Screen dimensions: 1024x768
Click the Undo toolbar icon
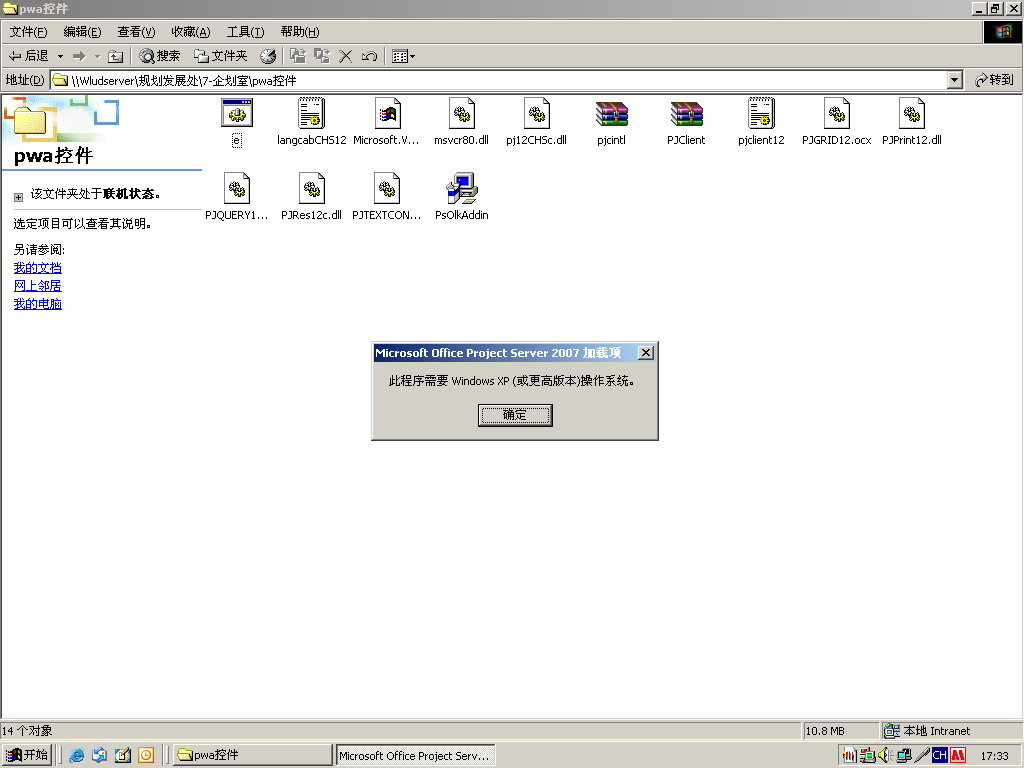tap(370, 56)
